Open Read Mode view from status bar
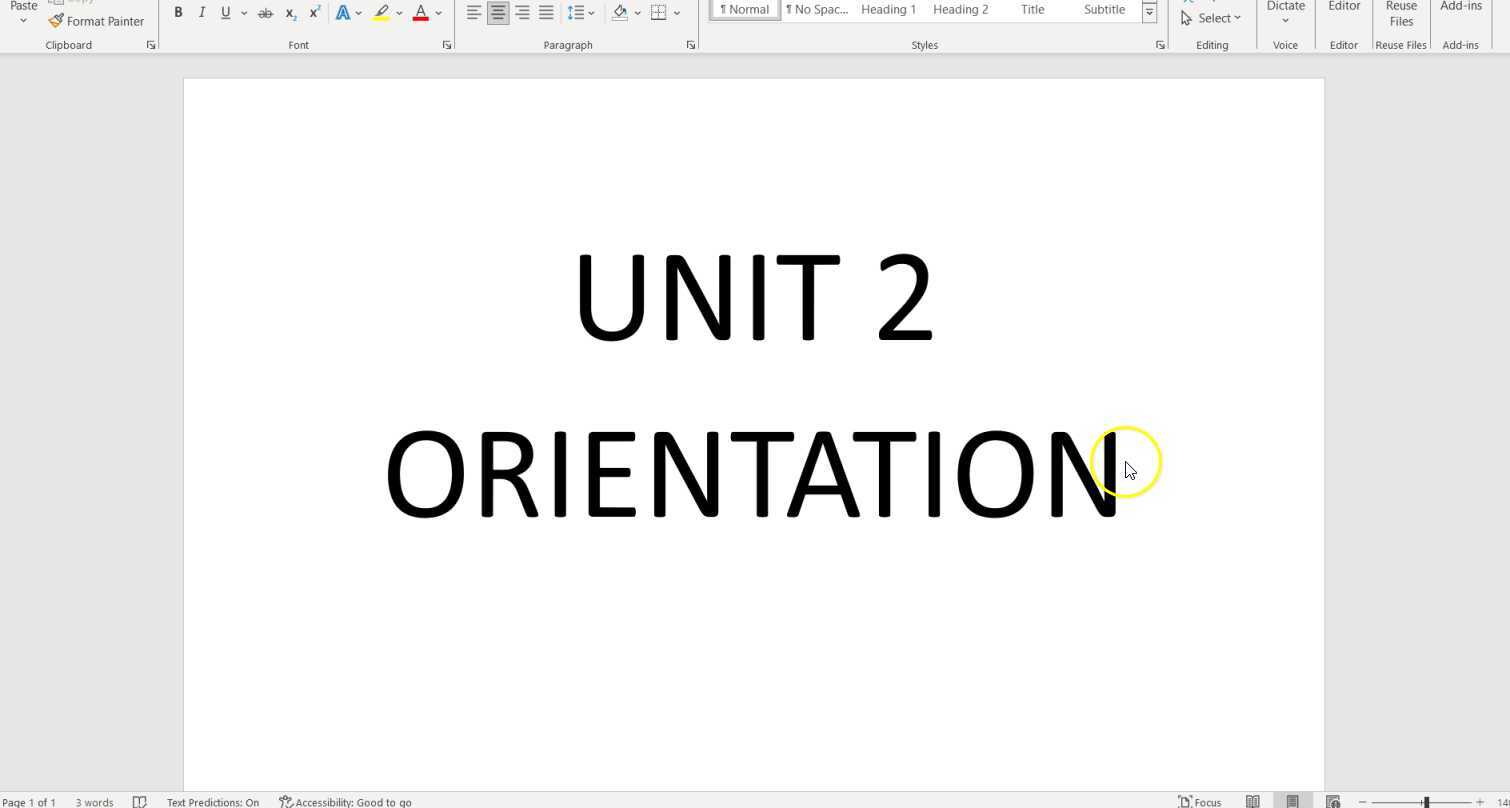 (x=1252, y=801)
